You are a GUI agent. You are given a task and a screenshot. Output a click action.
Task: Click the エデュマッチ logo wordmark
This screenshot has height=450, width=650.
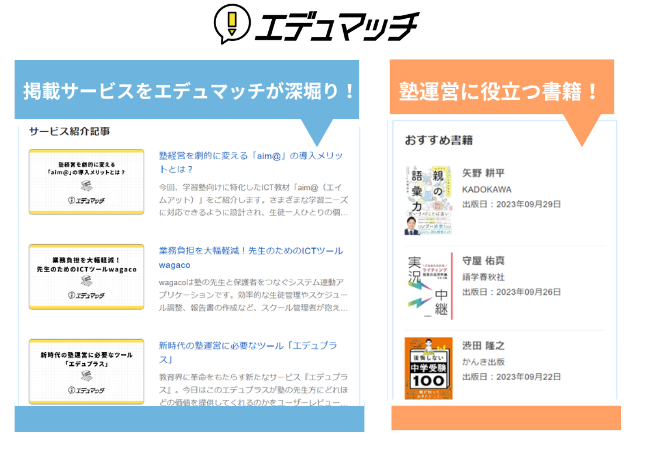[337, 26]
